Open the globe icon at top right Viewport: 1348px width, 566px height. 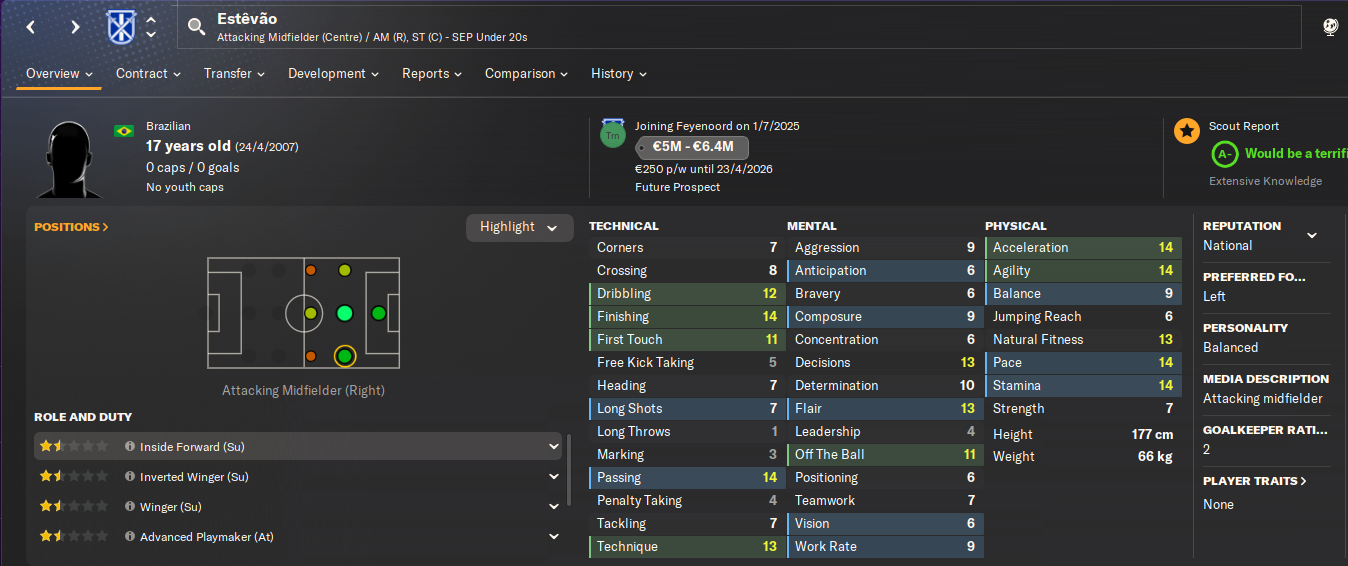pos(1330,28)
